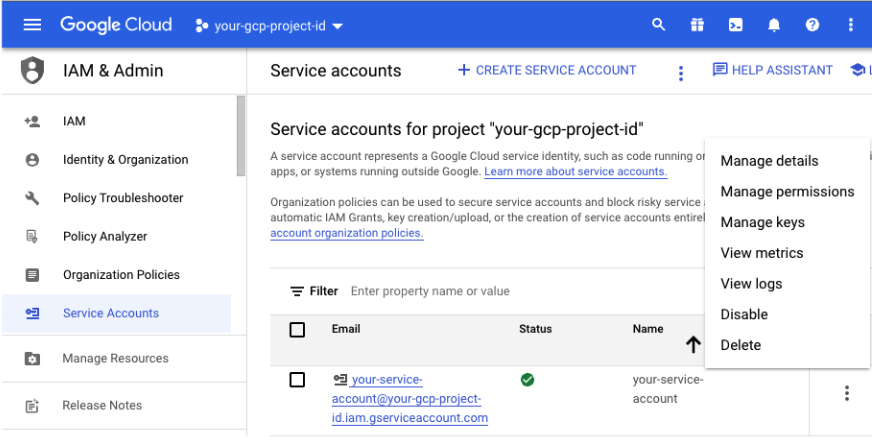
Task: Click Manage Resources folder icon
Action: pos(32,359)
